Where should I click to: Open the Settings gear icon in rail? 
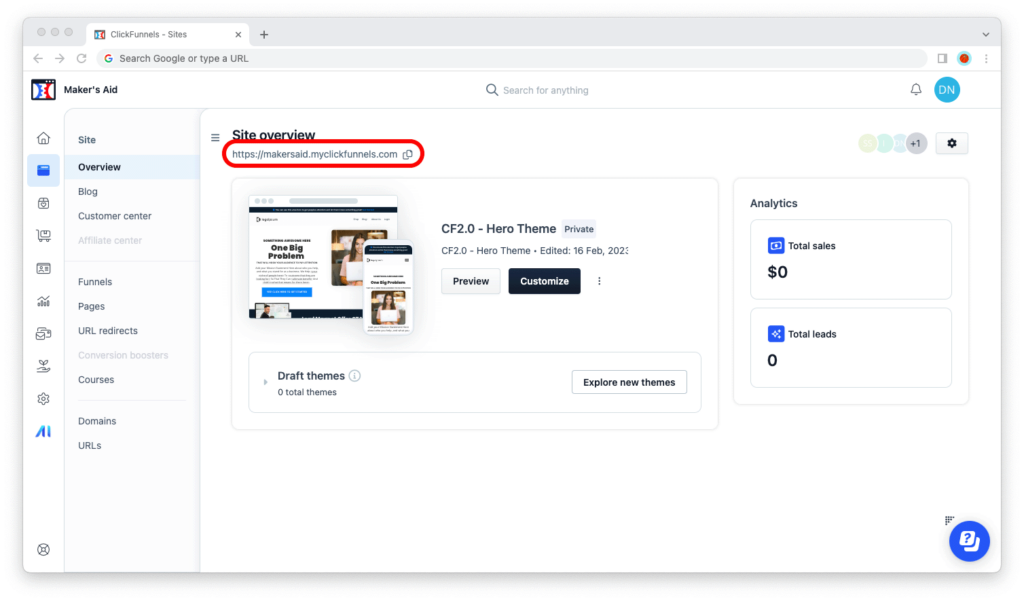[43, 398]
